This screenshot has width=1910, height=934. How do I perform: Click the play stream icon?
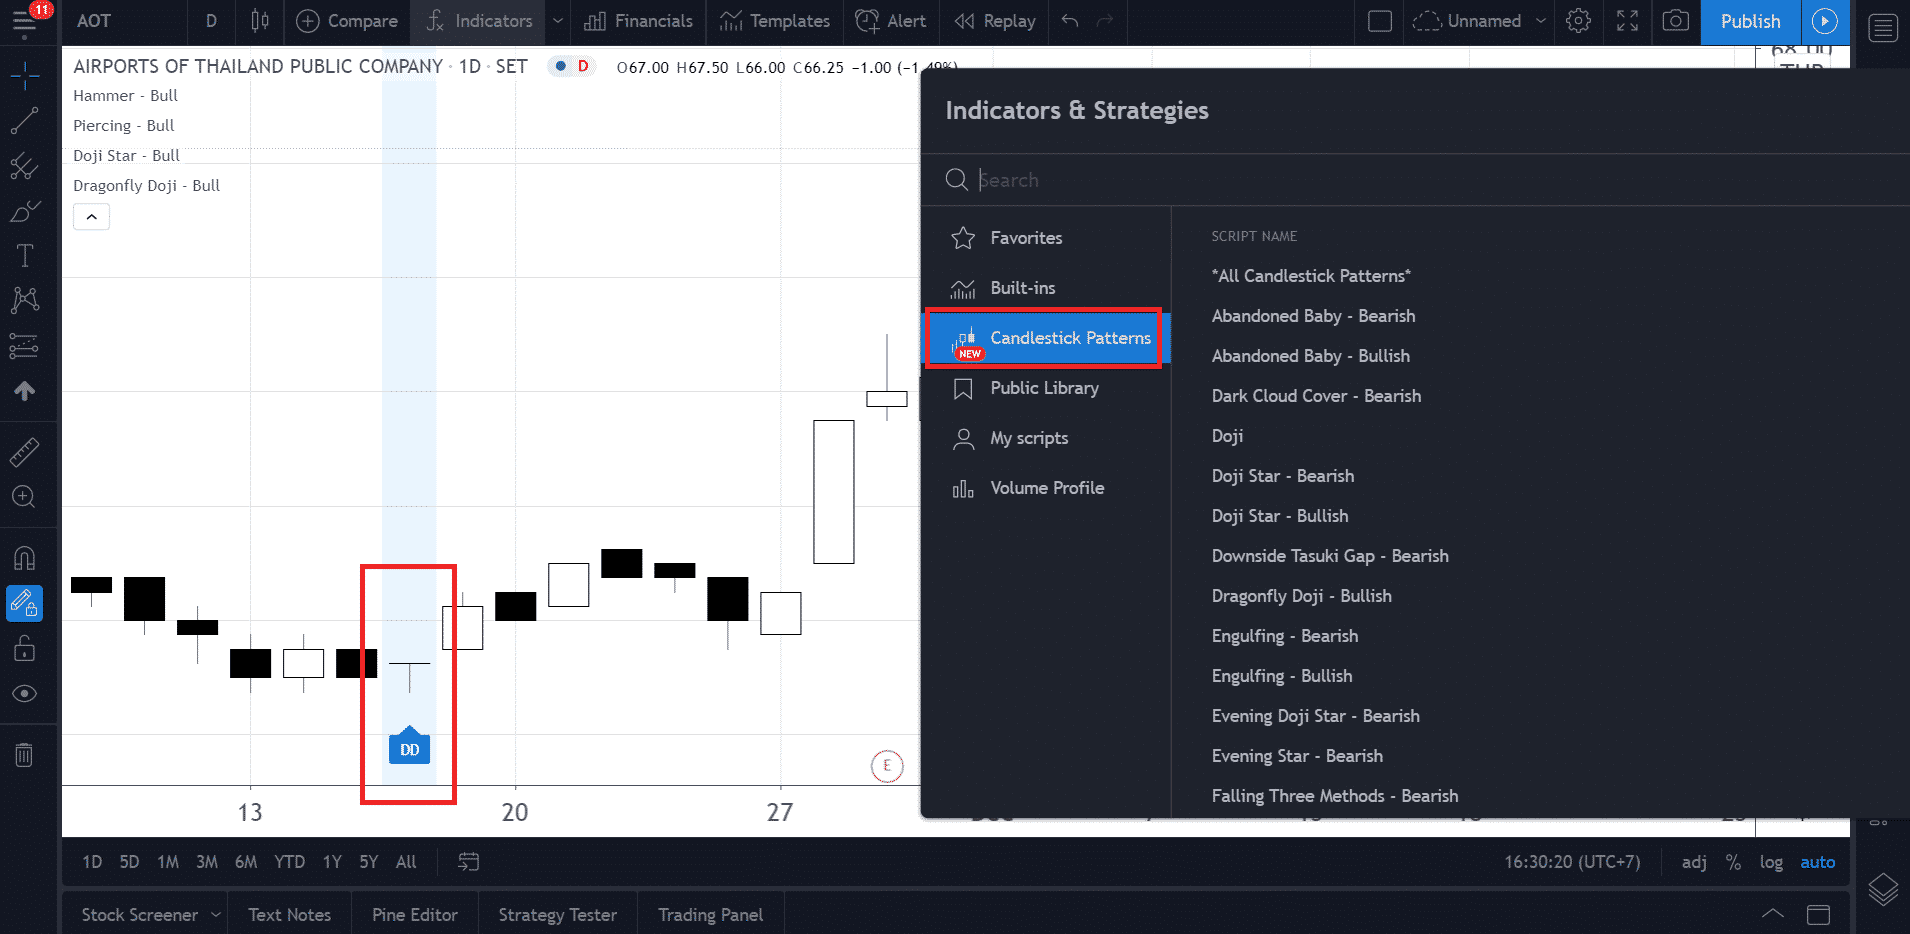(1825, 21)
